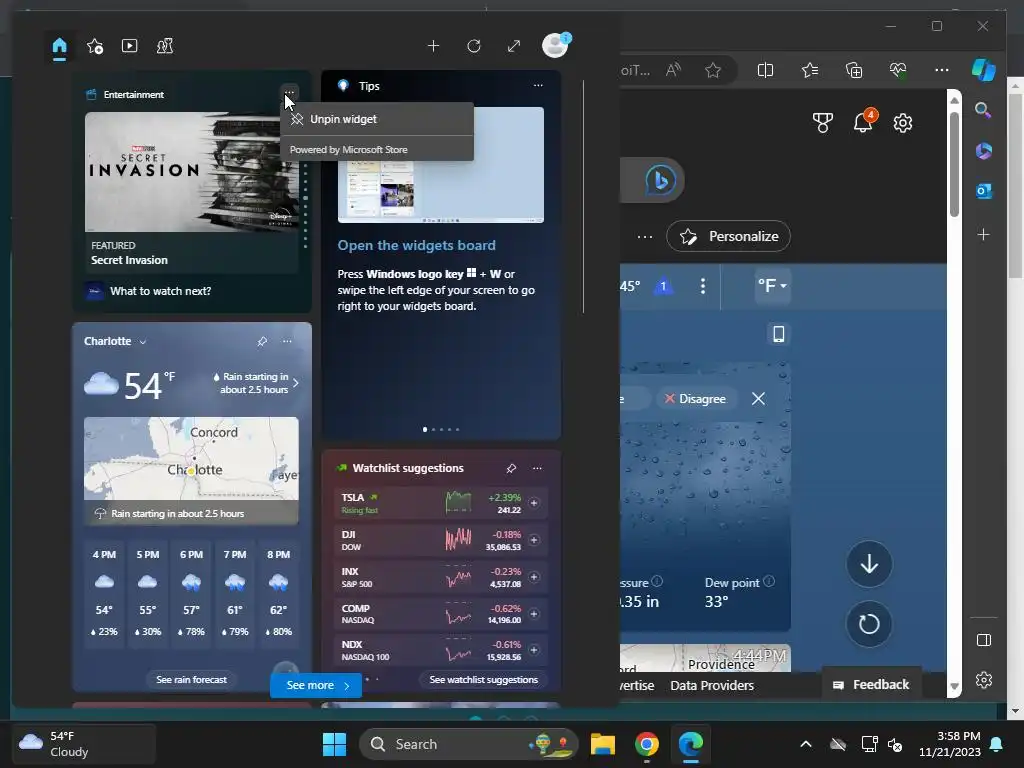The height and width of the screenshot is (768, 1024).
Task: Open the widgets board tip link
Action: click(416, 246)
